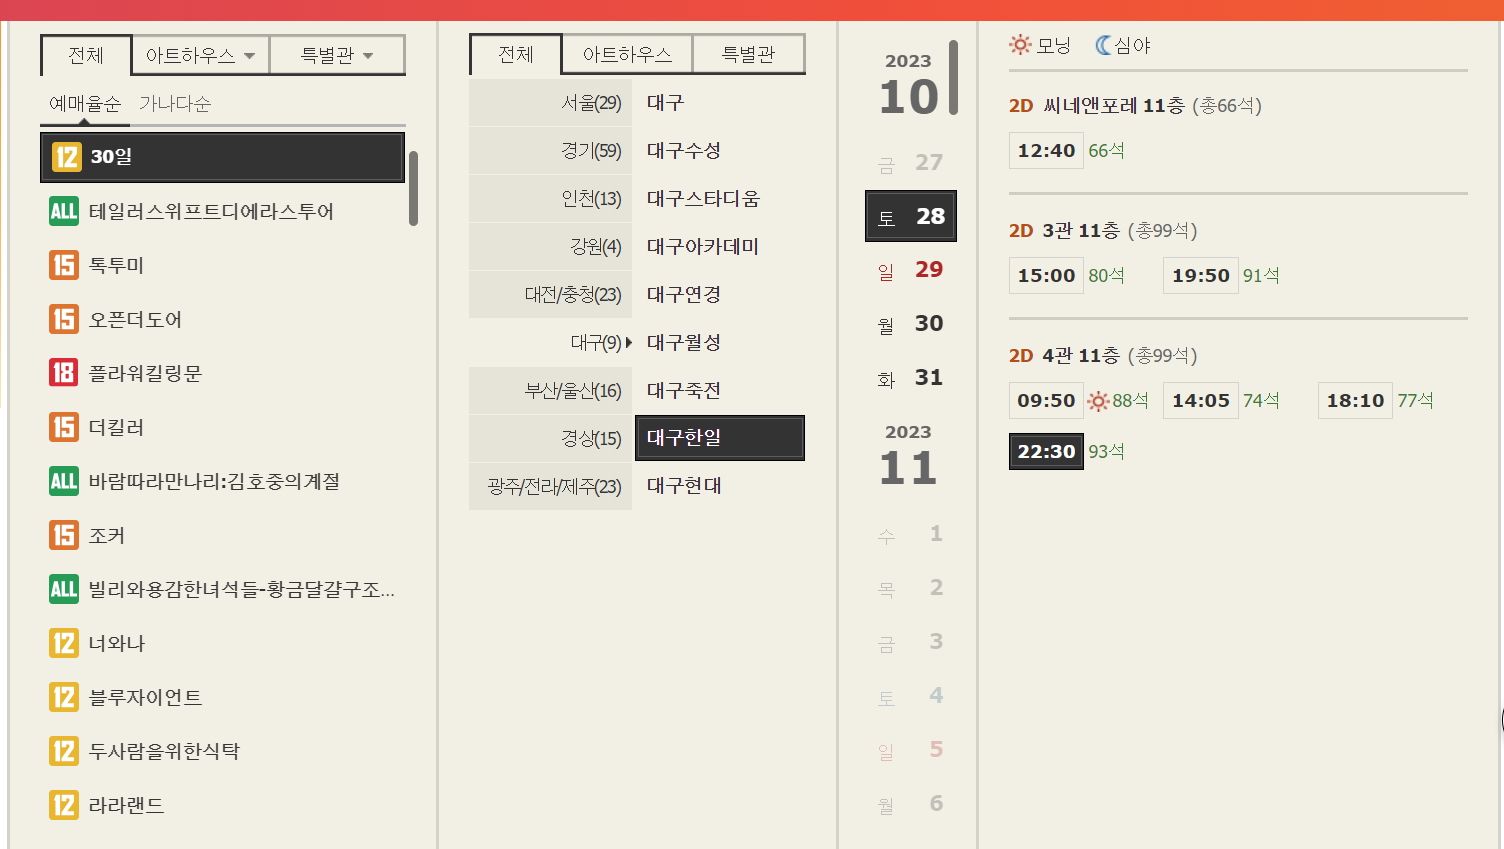Select the 서울(29) region

coord(550,103)
